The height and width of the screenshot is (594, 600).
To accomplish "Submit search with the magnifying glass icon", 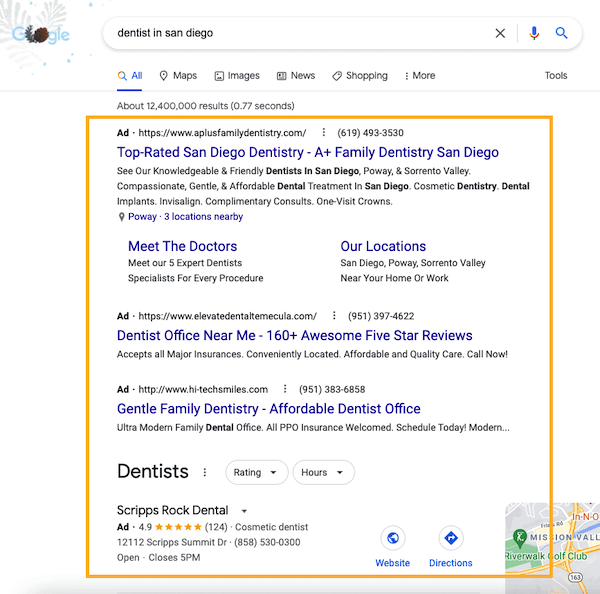I will (561, 33).
